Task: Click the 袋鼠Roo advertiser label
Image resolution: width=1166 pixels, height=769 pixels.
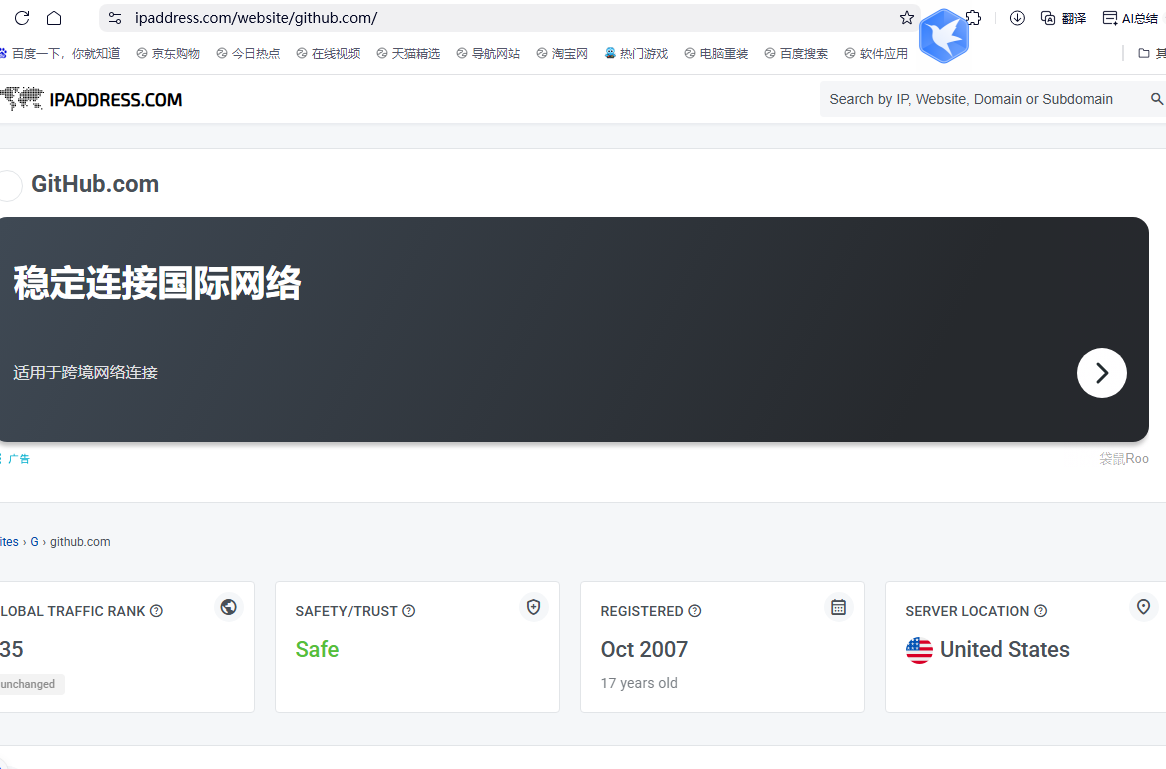Action: [1124, 459]
